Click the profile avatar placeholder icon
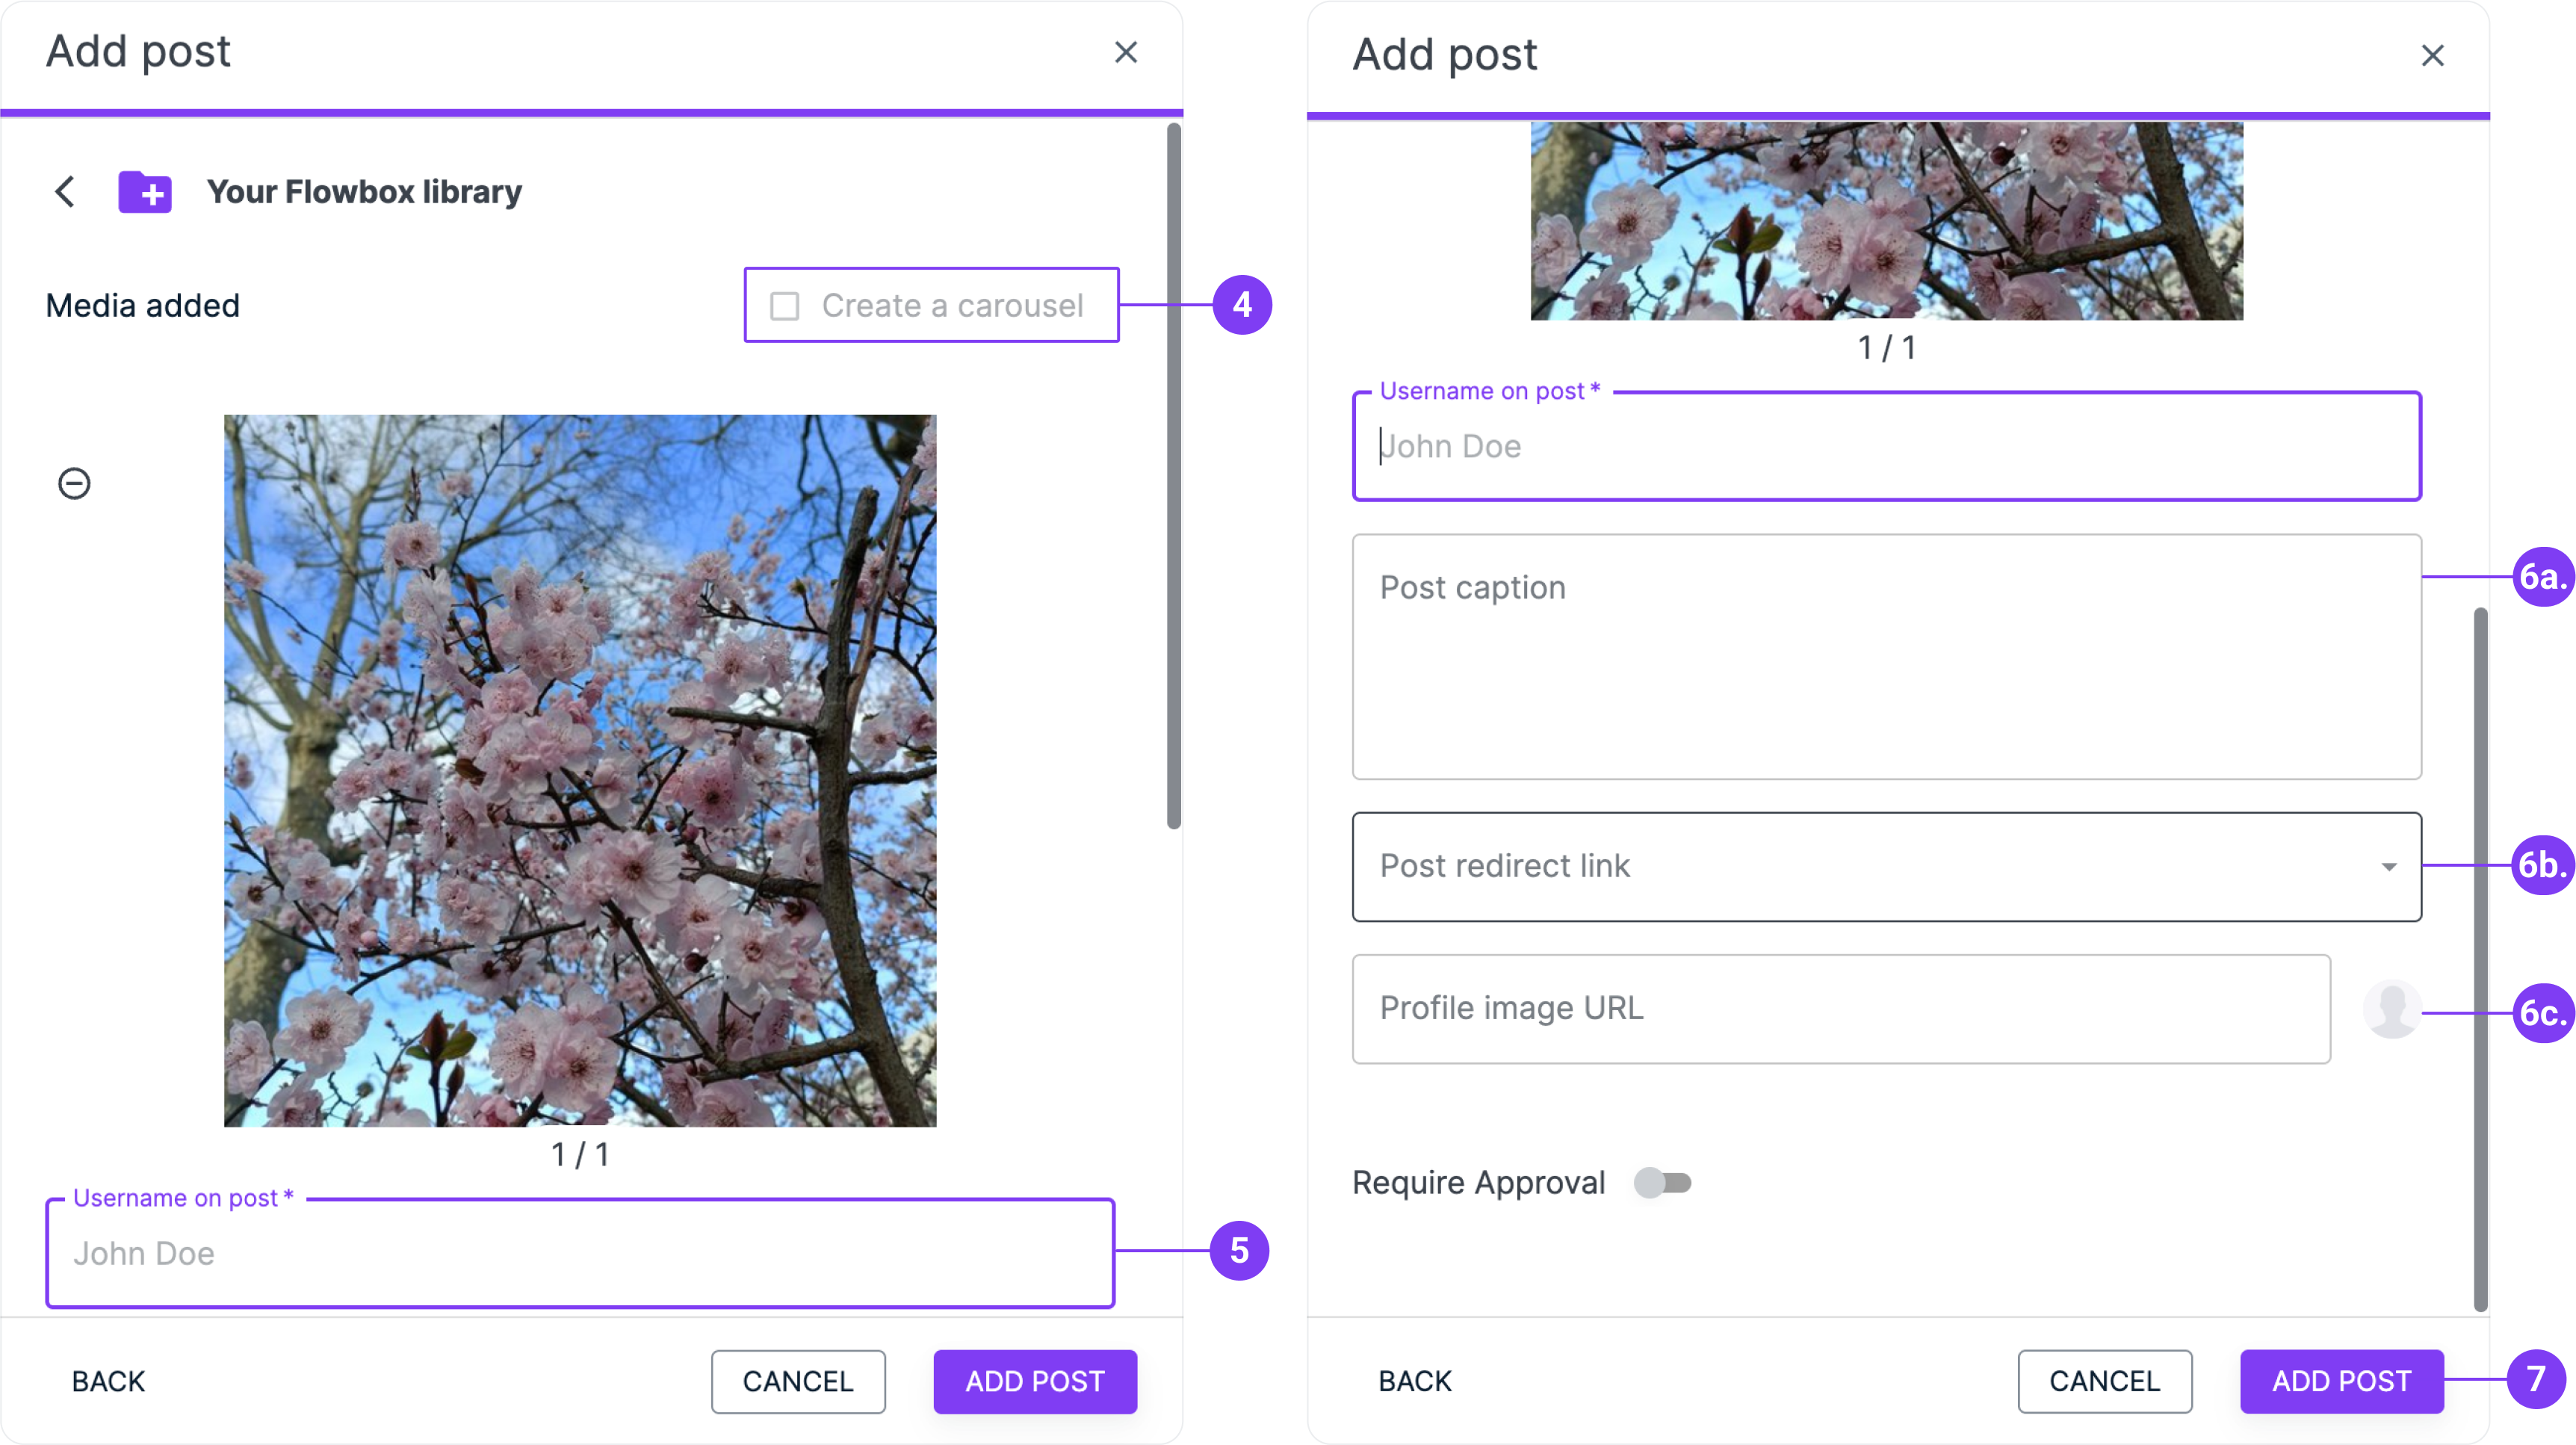Screen dimensions: 2576x1445 point(2392,1009)
